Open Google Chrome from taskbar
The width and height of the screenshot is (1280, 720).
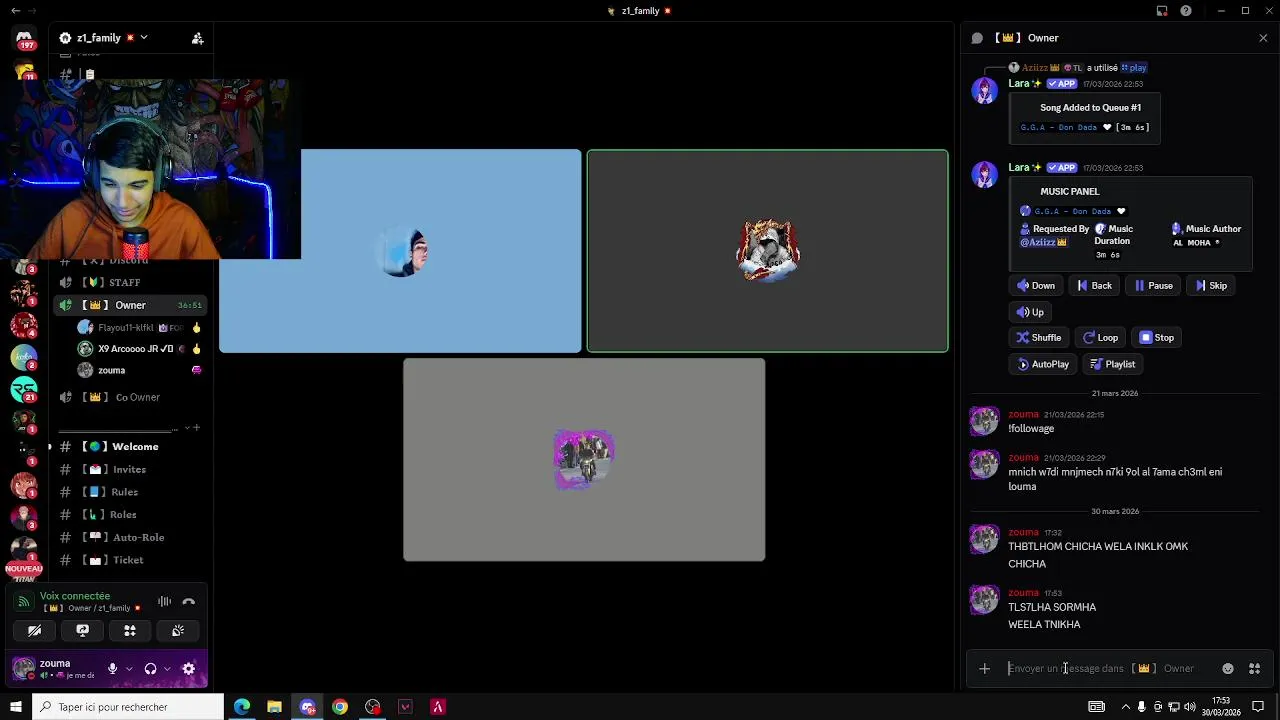click(340, 707)
